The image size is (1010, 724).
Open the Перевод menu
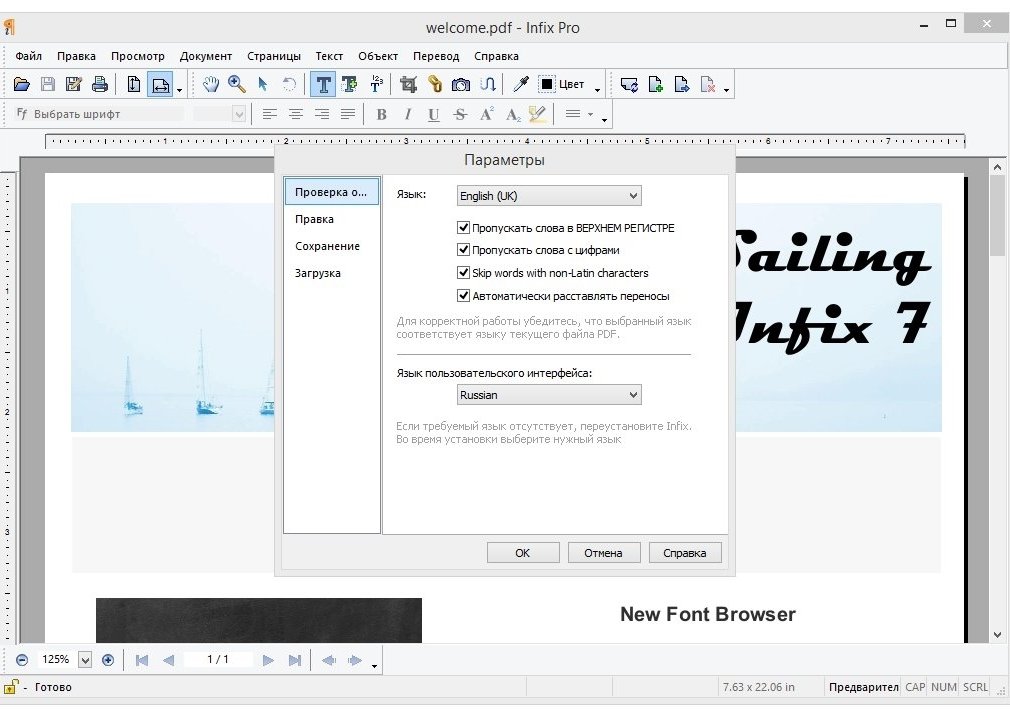(436, 56)
